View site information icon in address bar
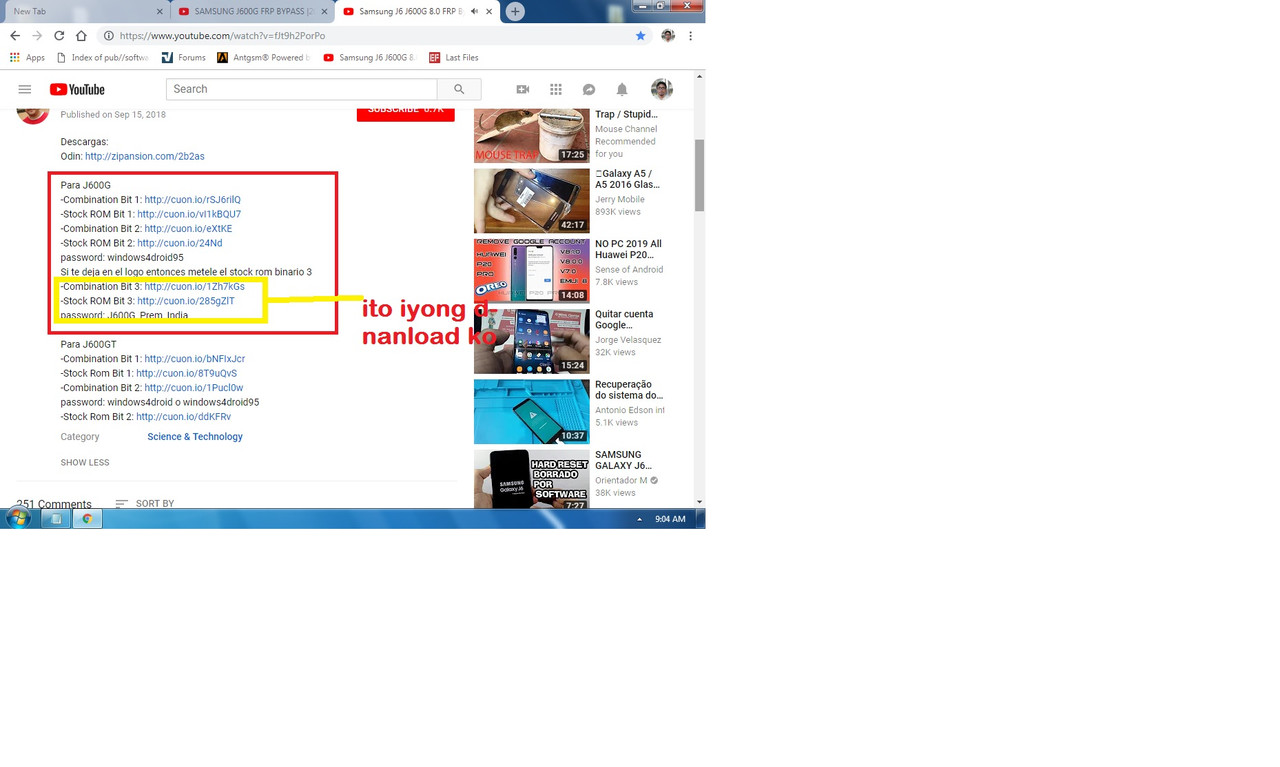The image size is (1280, 767). click(x=109, y=36)
